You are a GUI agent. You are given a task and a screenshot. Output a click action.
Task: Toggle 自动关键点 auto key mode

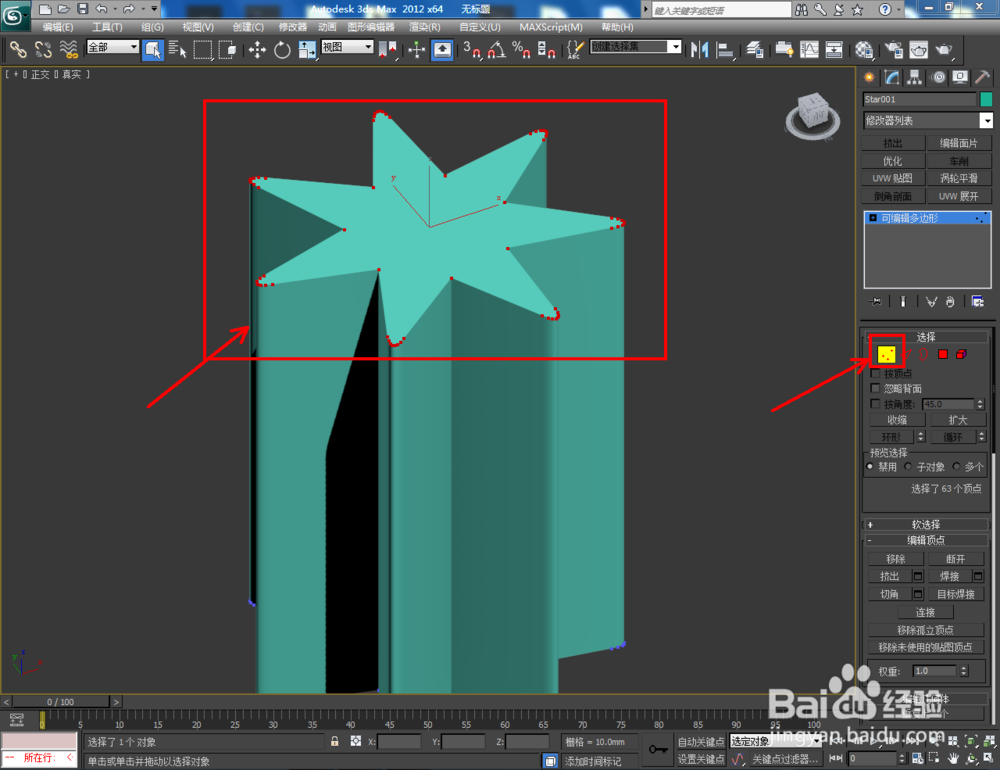(700, 741)
